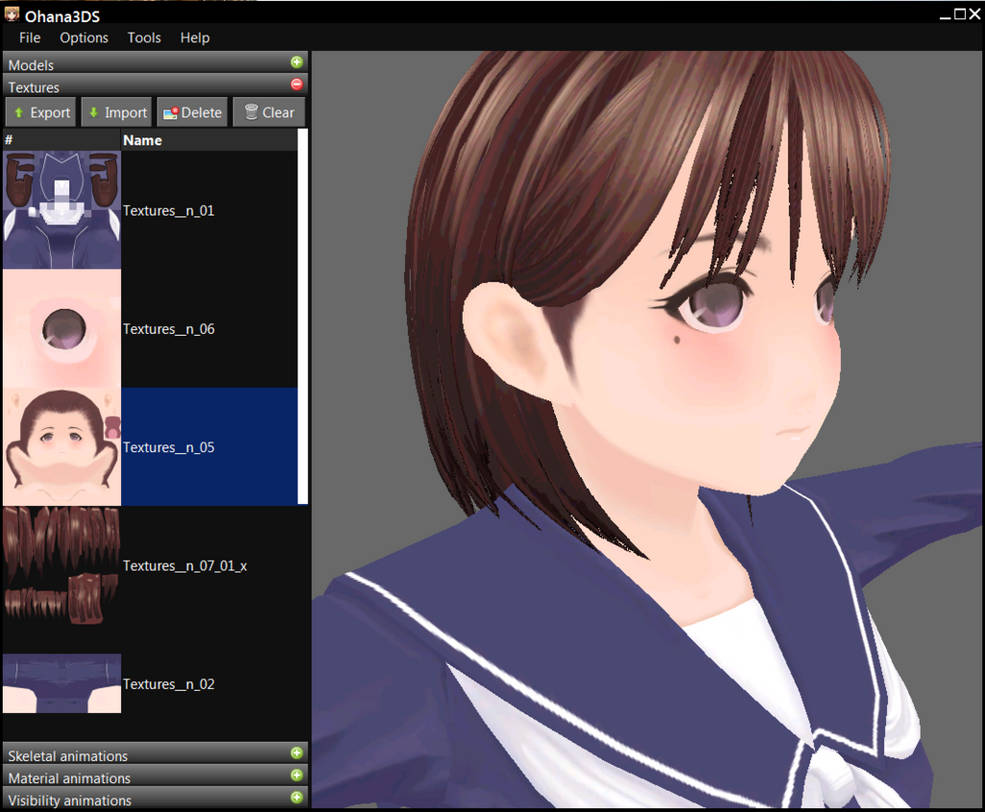The height and width of the screenshot is (812, 985).
Task: Click the red minus icon on Textures panel
Action: 296,84
